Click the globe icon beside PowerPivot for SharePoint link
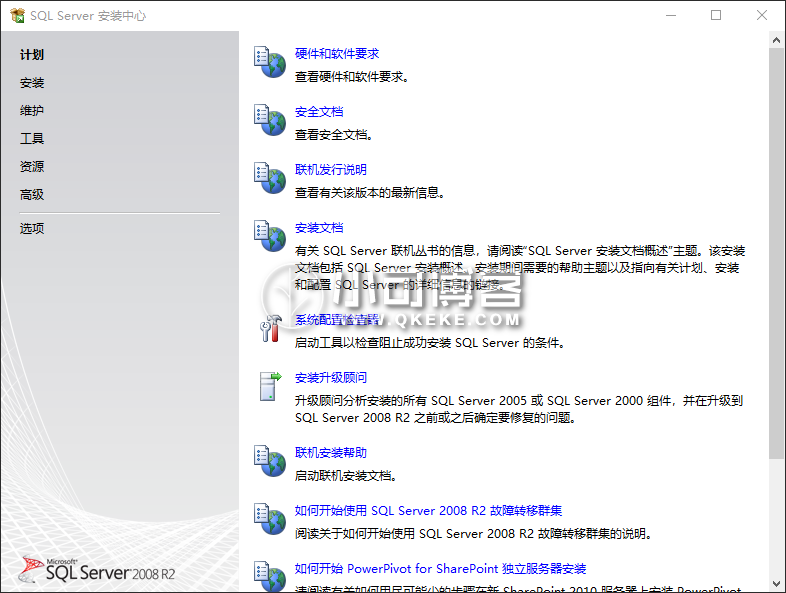 point(270,576)
